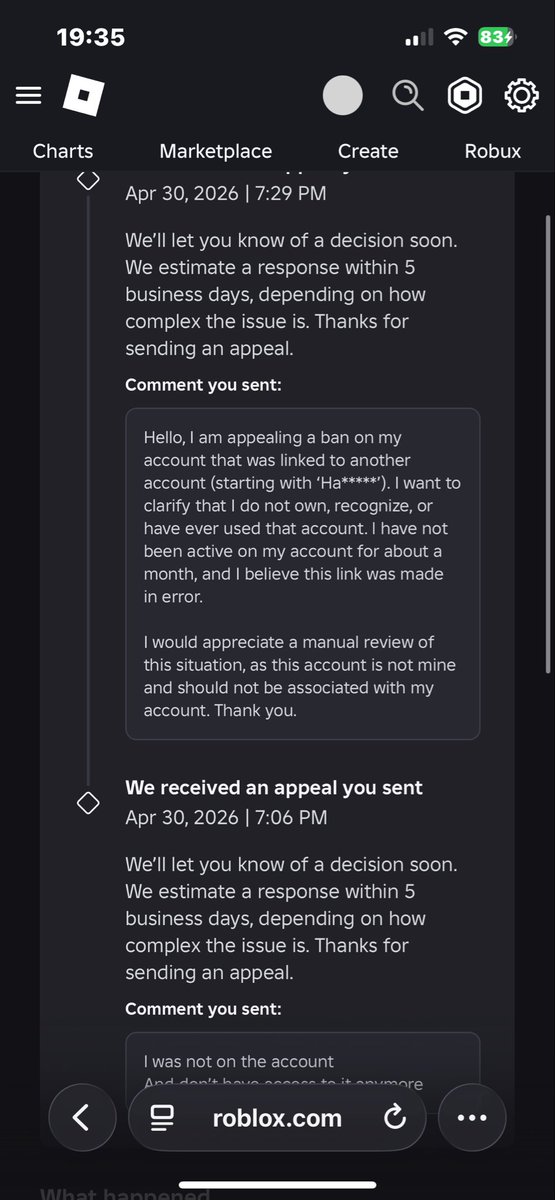This screenshot has width=555, height=1200.
Task: Open the Robux hexagon icon
Action: coord(464,96)
